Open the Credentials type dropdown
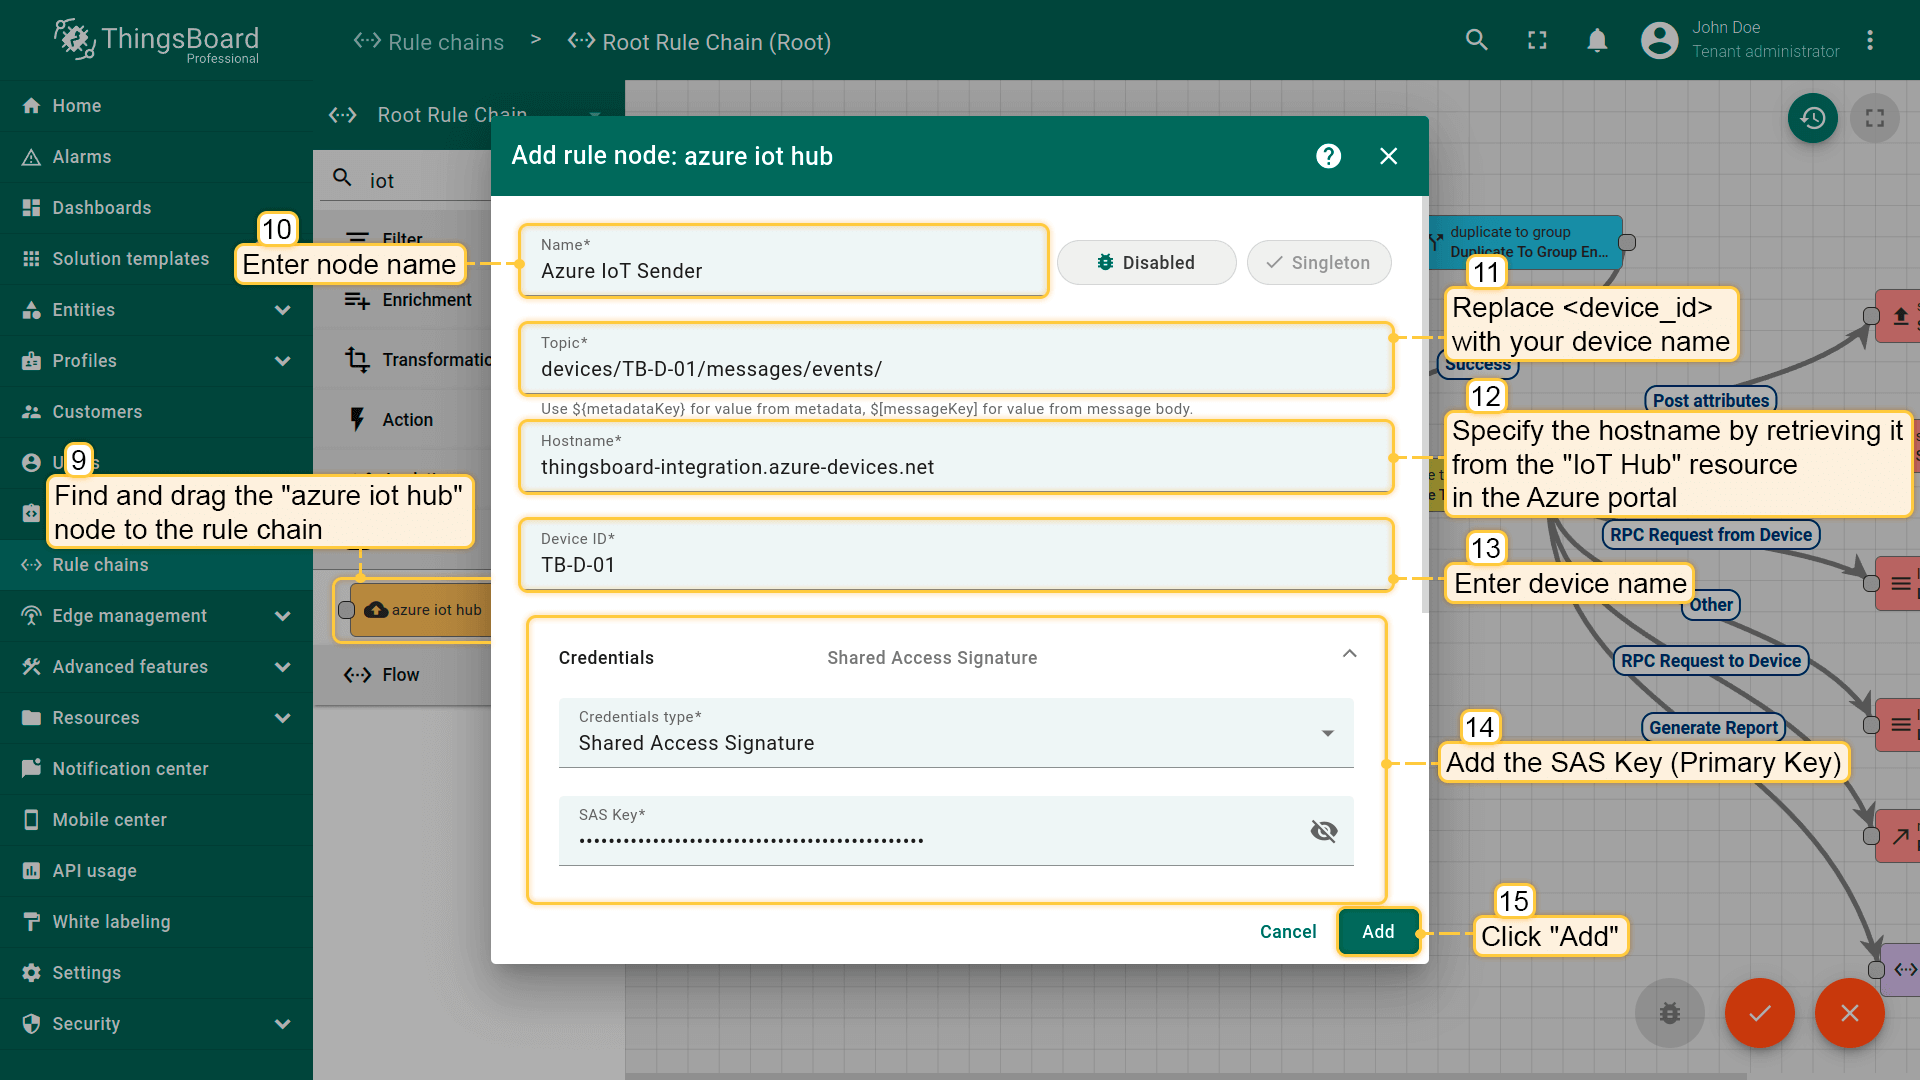1920x1080 pixels. (955, 733)
